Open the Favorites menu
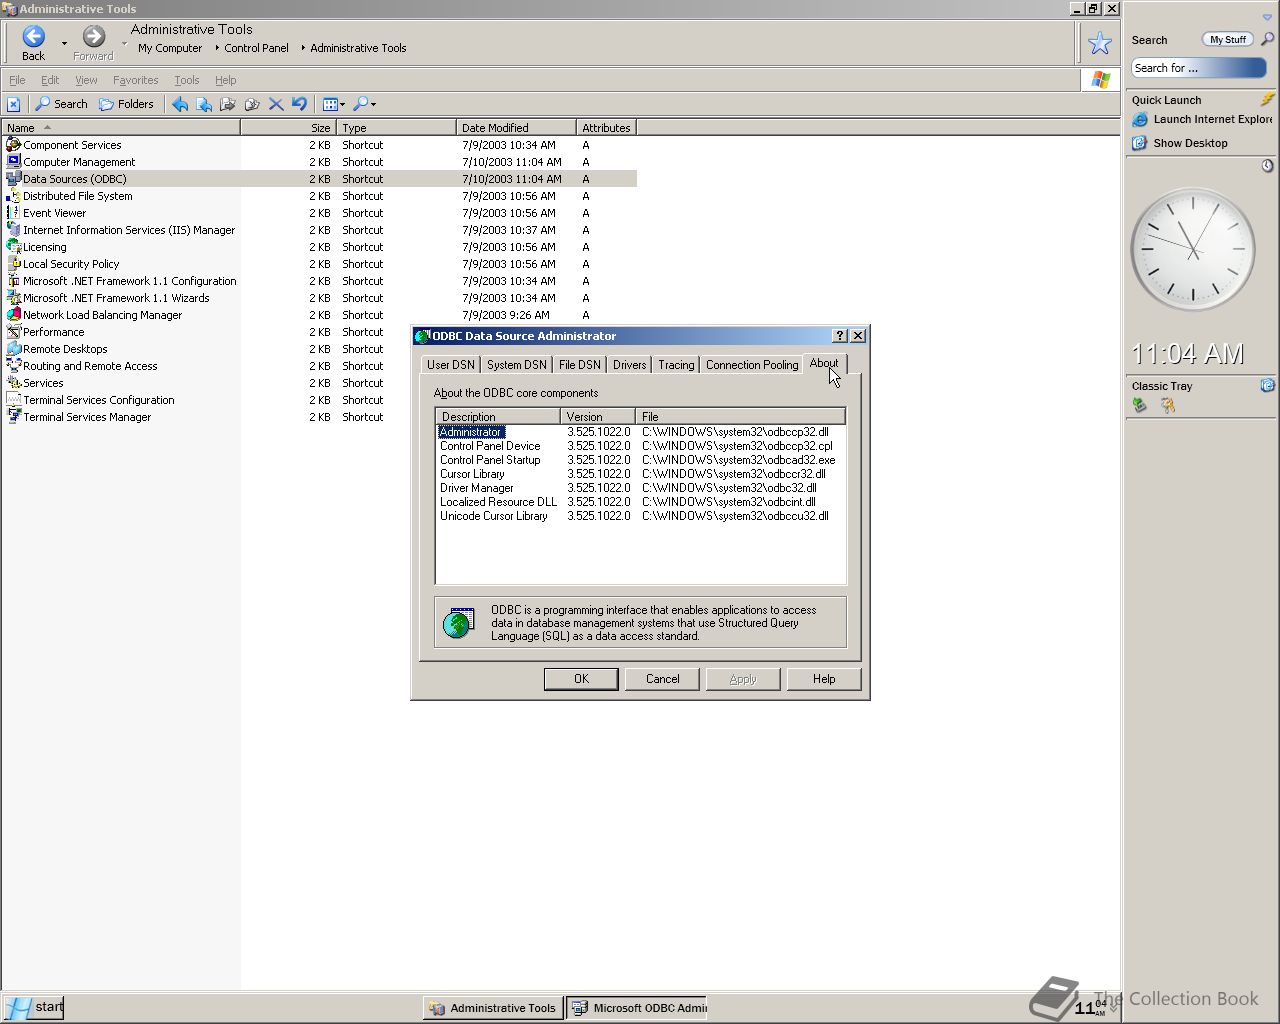 click(135, 80)
